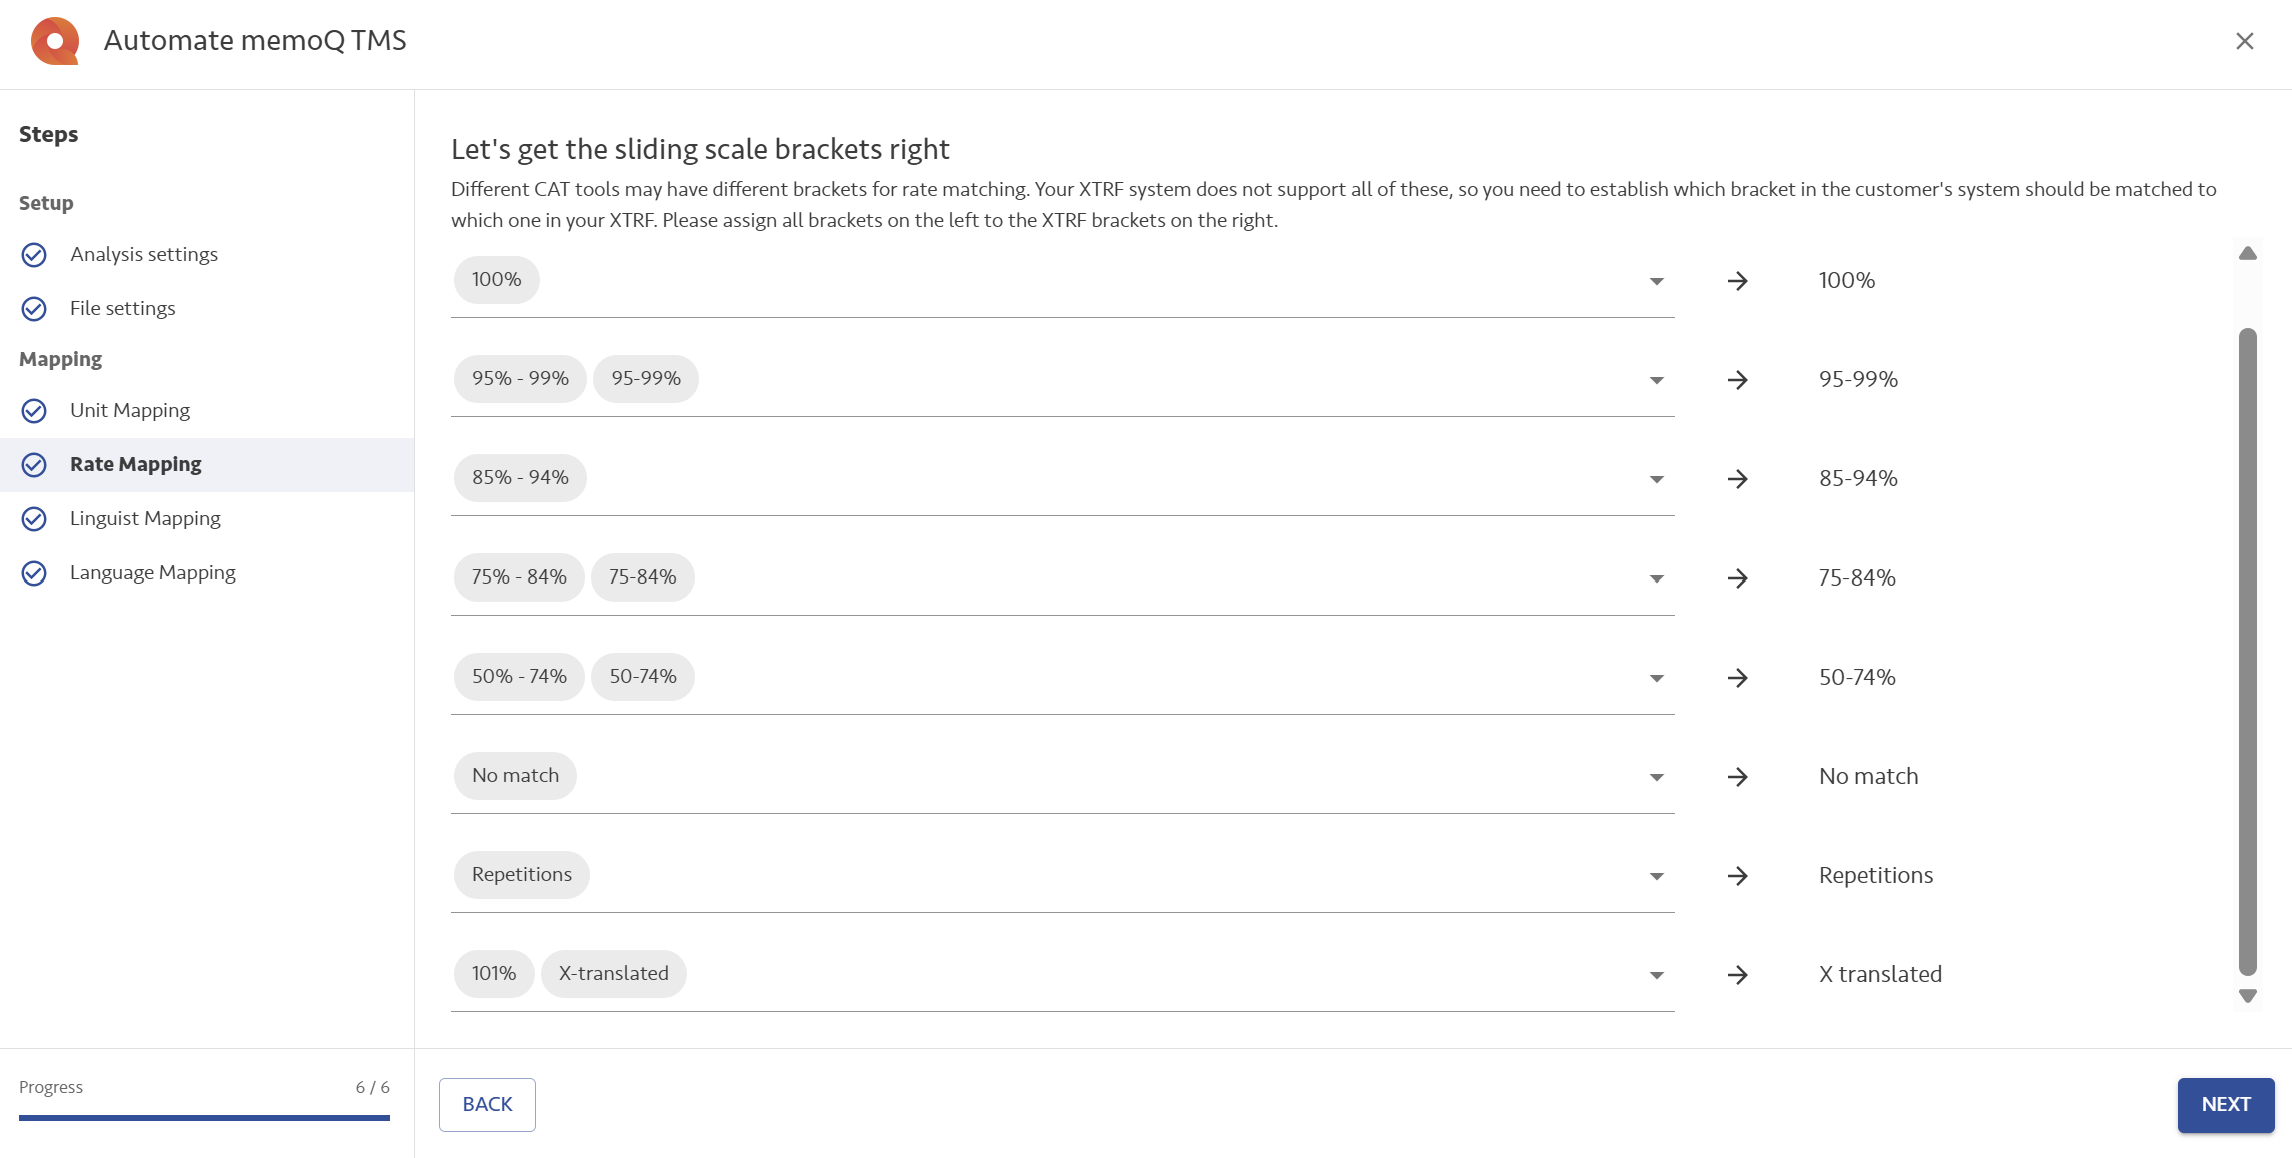Click the Unit Mapping checkmark icon
2292x1158 pixels.
click(x=34, y=411)
